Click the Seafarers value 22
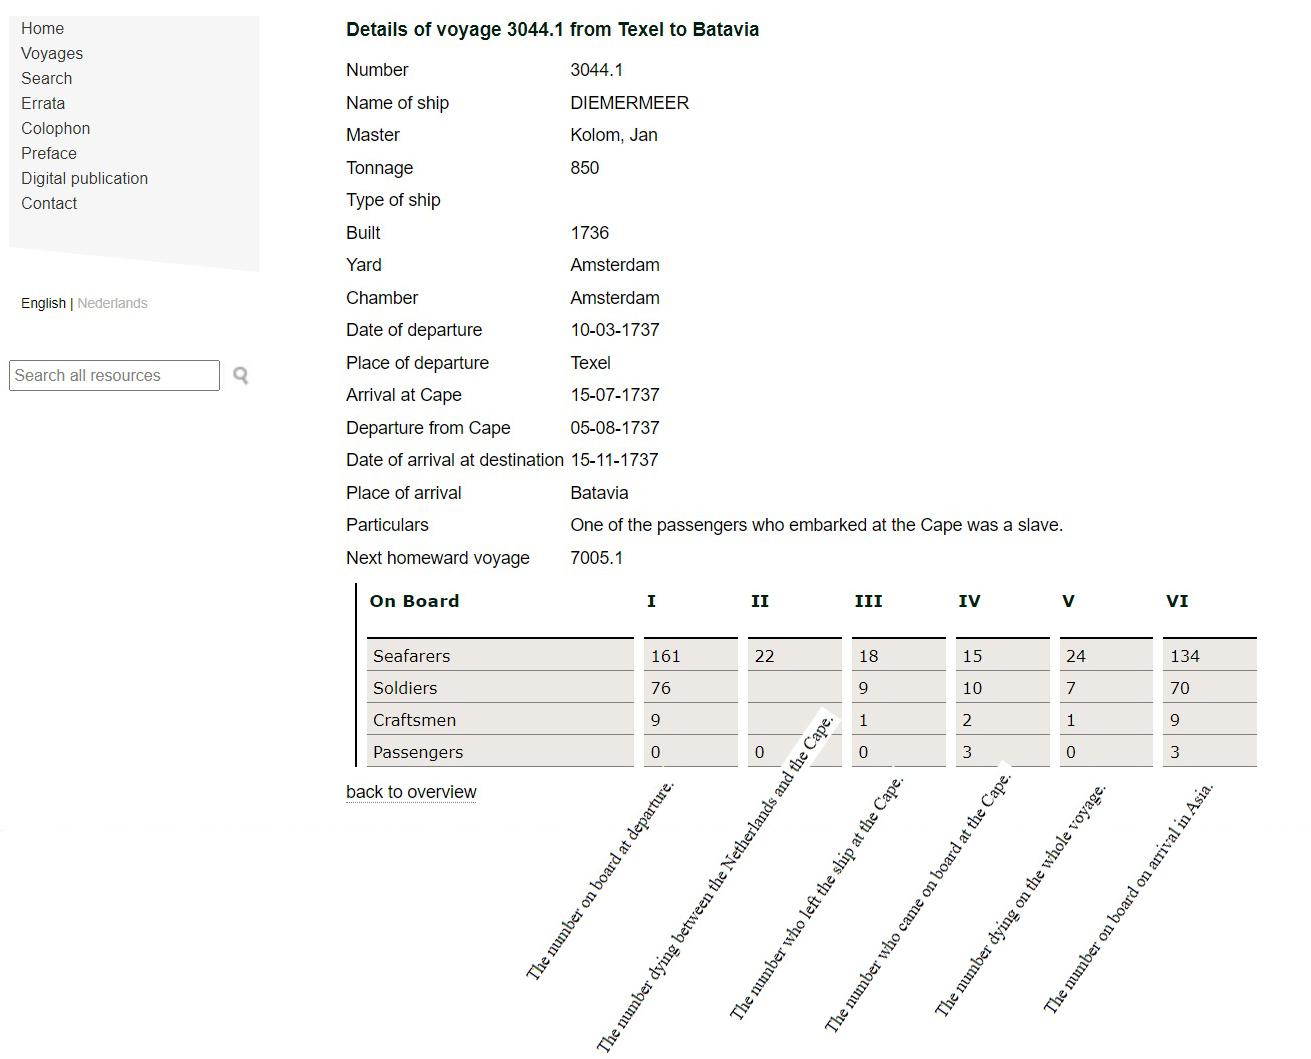1311x1059 pixels. pyautogui.click(x=764, y=656)
